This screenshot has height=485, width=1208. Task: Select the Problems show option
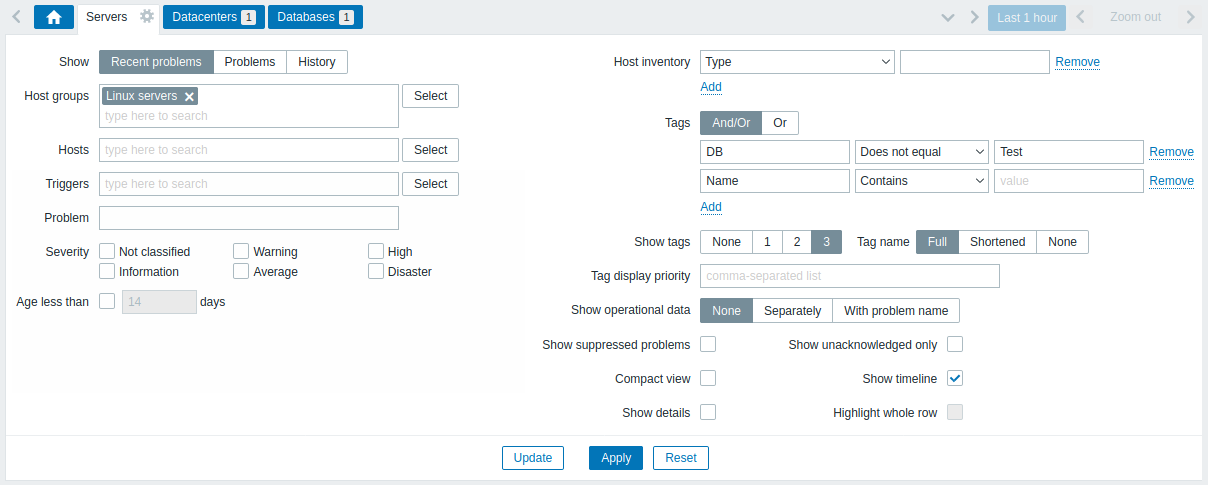250,62
